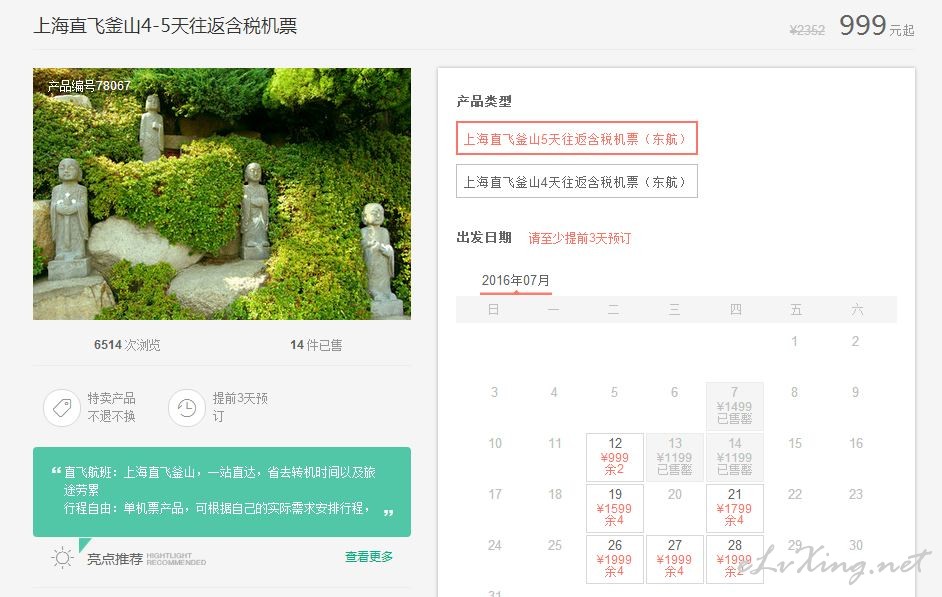The height and width of the screenshot is (597, 942).
Task: Choose departure date 19 at ¥1599
Action: 615,508
